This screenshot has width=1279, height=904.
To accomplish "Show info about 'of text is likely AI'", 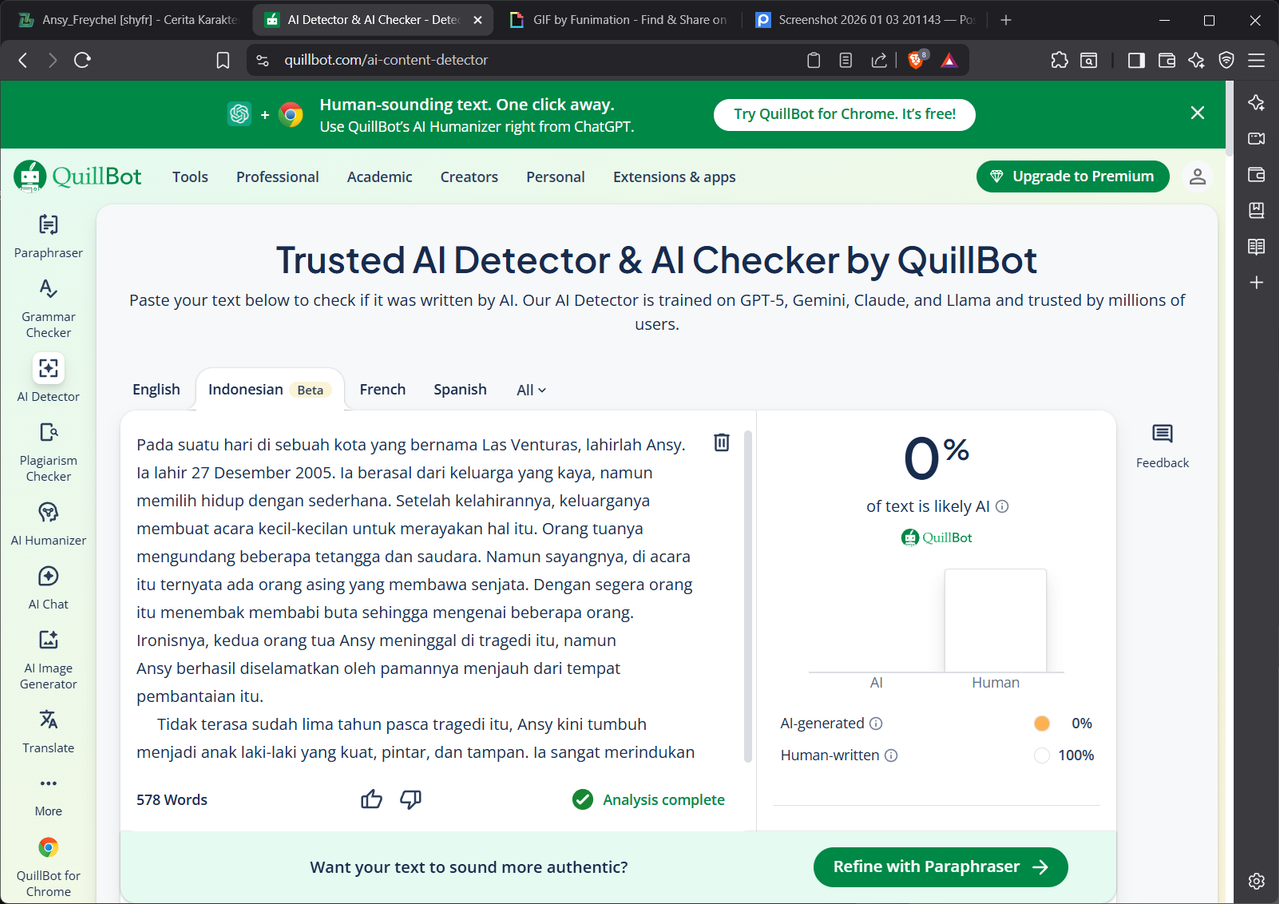I will [x=1002, y=506].
